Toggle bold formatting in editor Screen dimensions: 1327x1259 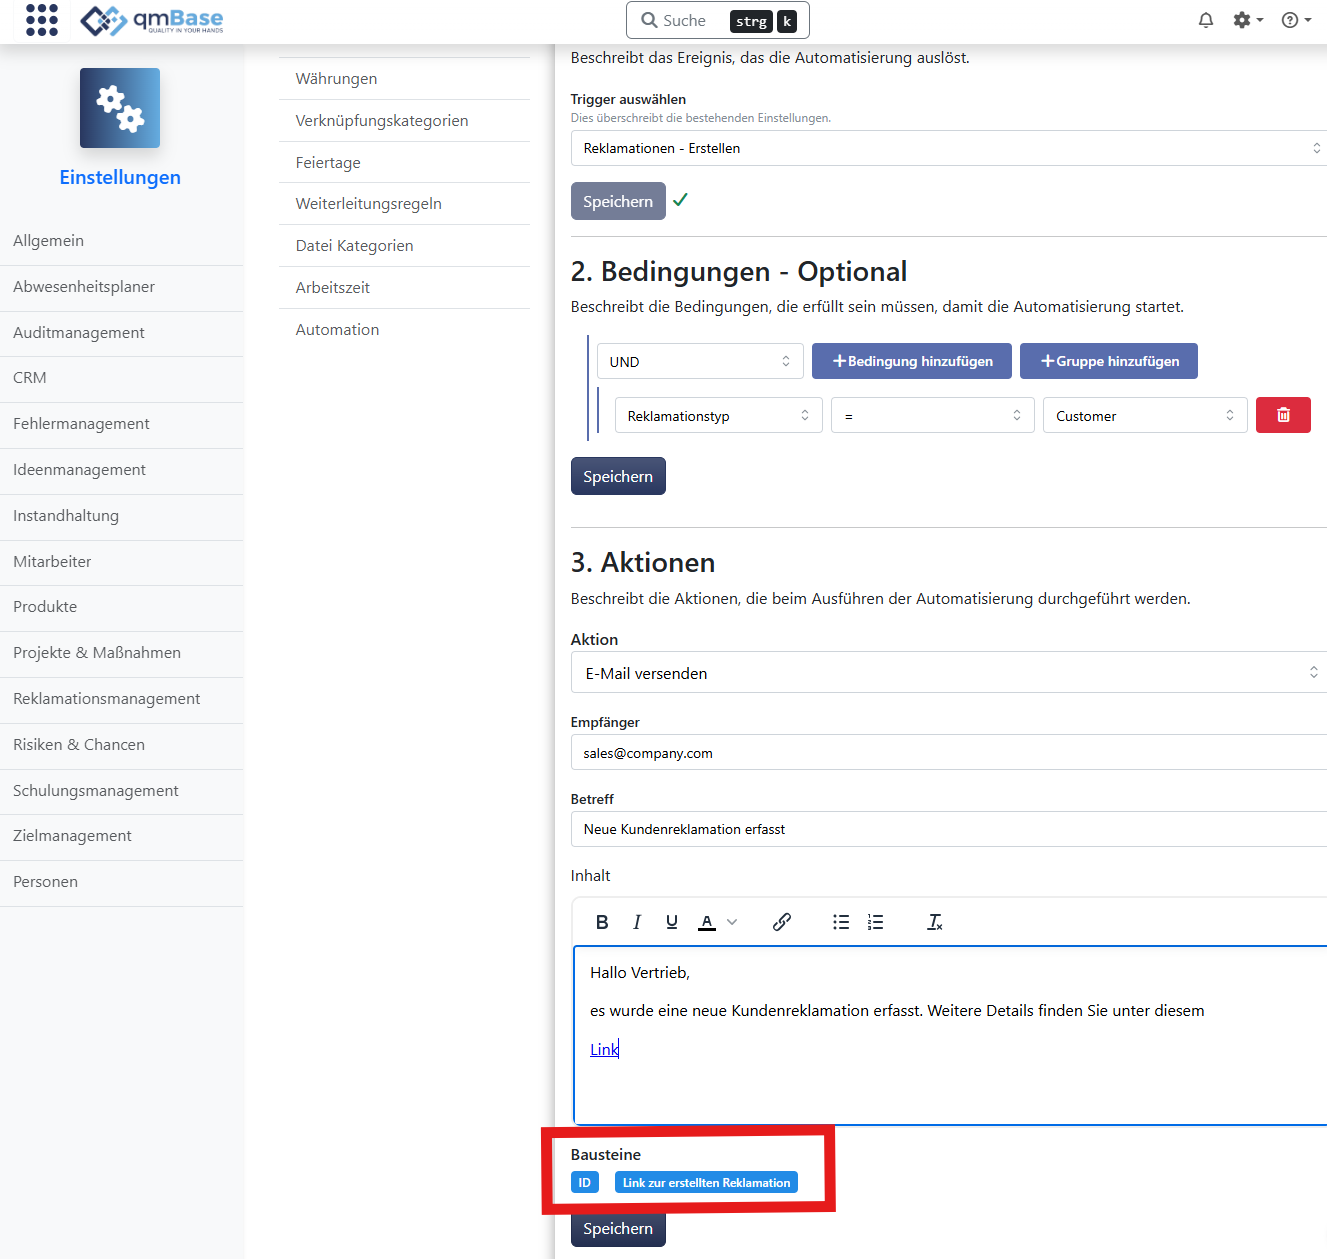[602, 922]
